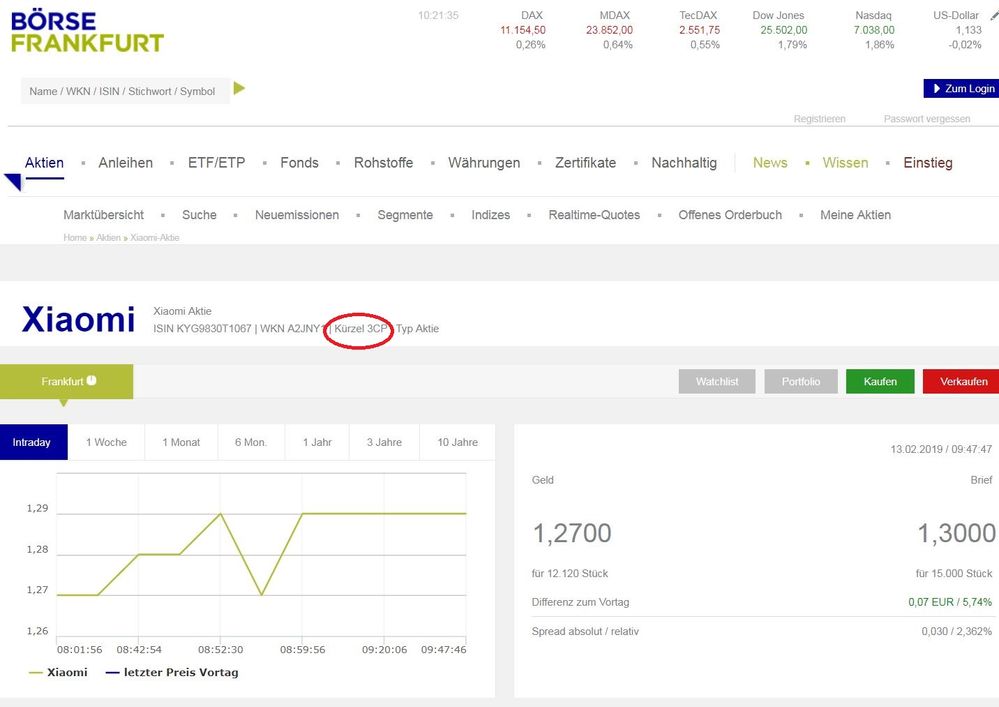
Task: Go to the ETF/ETP section
Action: 216,163
